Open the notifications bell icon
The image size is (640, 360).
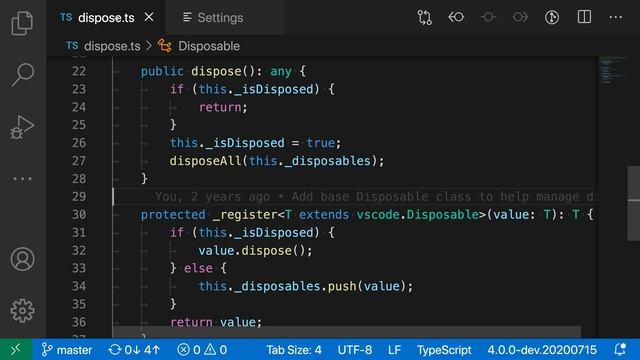tap(620, 349)
